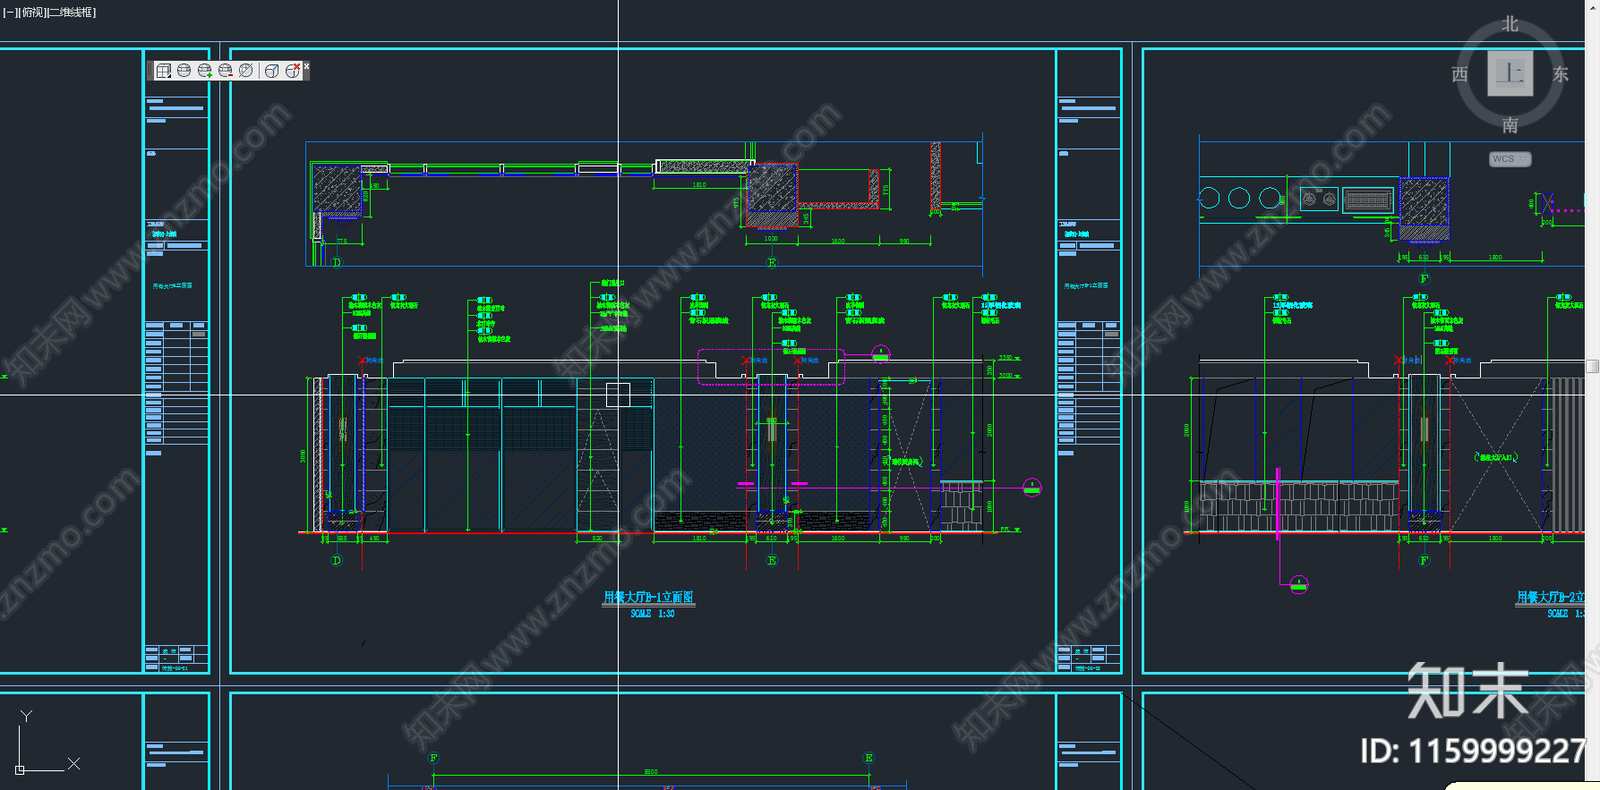Click the vertical scrollbar thumb

(x=1592, y=367)
